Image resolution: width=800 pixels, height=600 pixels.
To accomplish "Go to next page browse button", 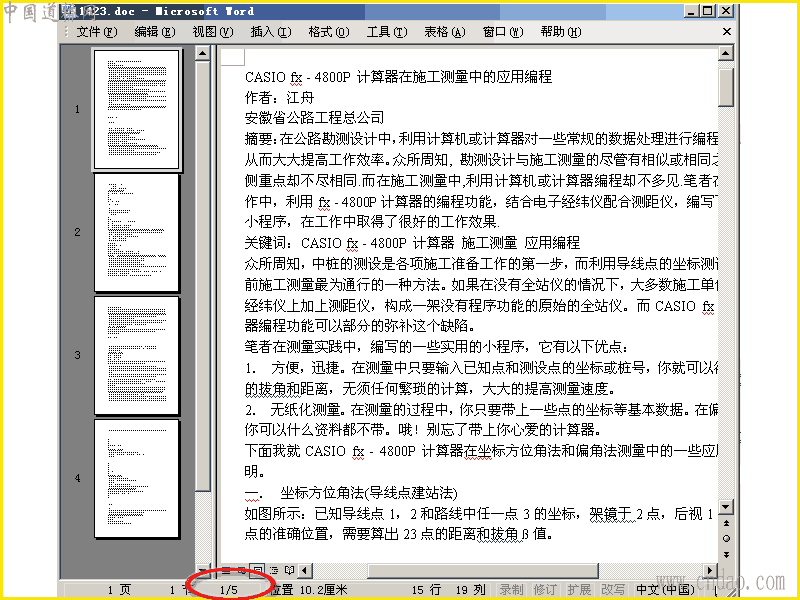I will pos(726,555).
